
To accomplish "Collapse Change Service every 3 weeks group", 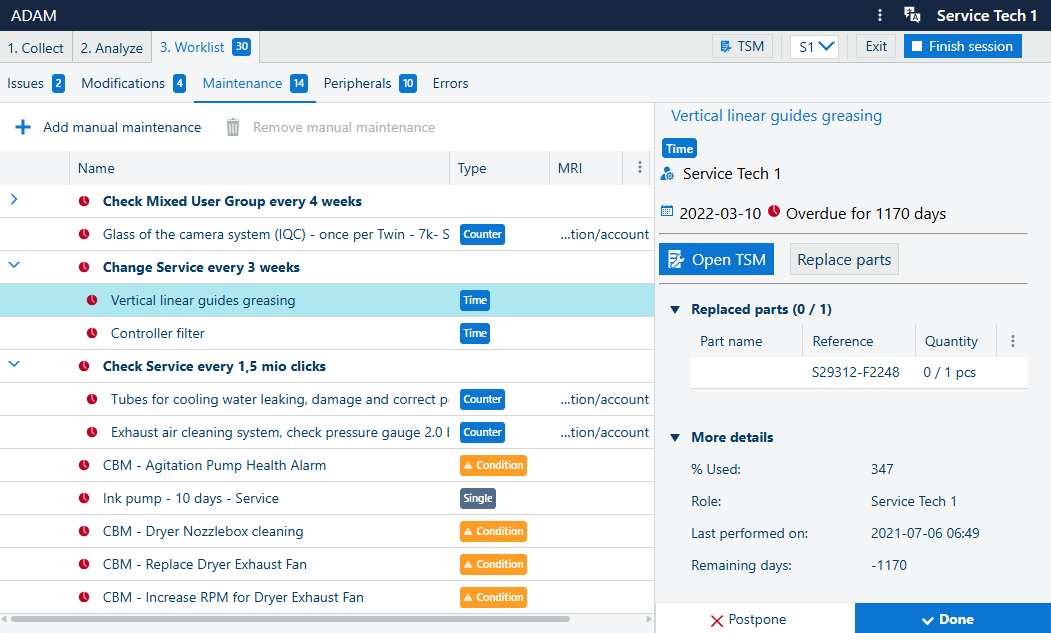I will click(14, 266).
